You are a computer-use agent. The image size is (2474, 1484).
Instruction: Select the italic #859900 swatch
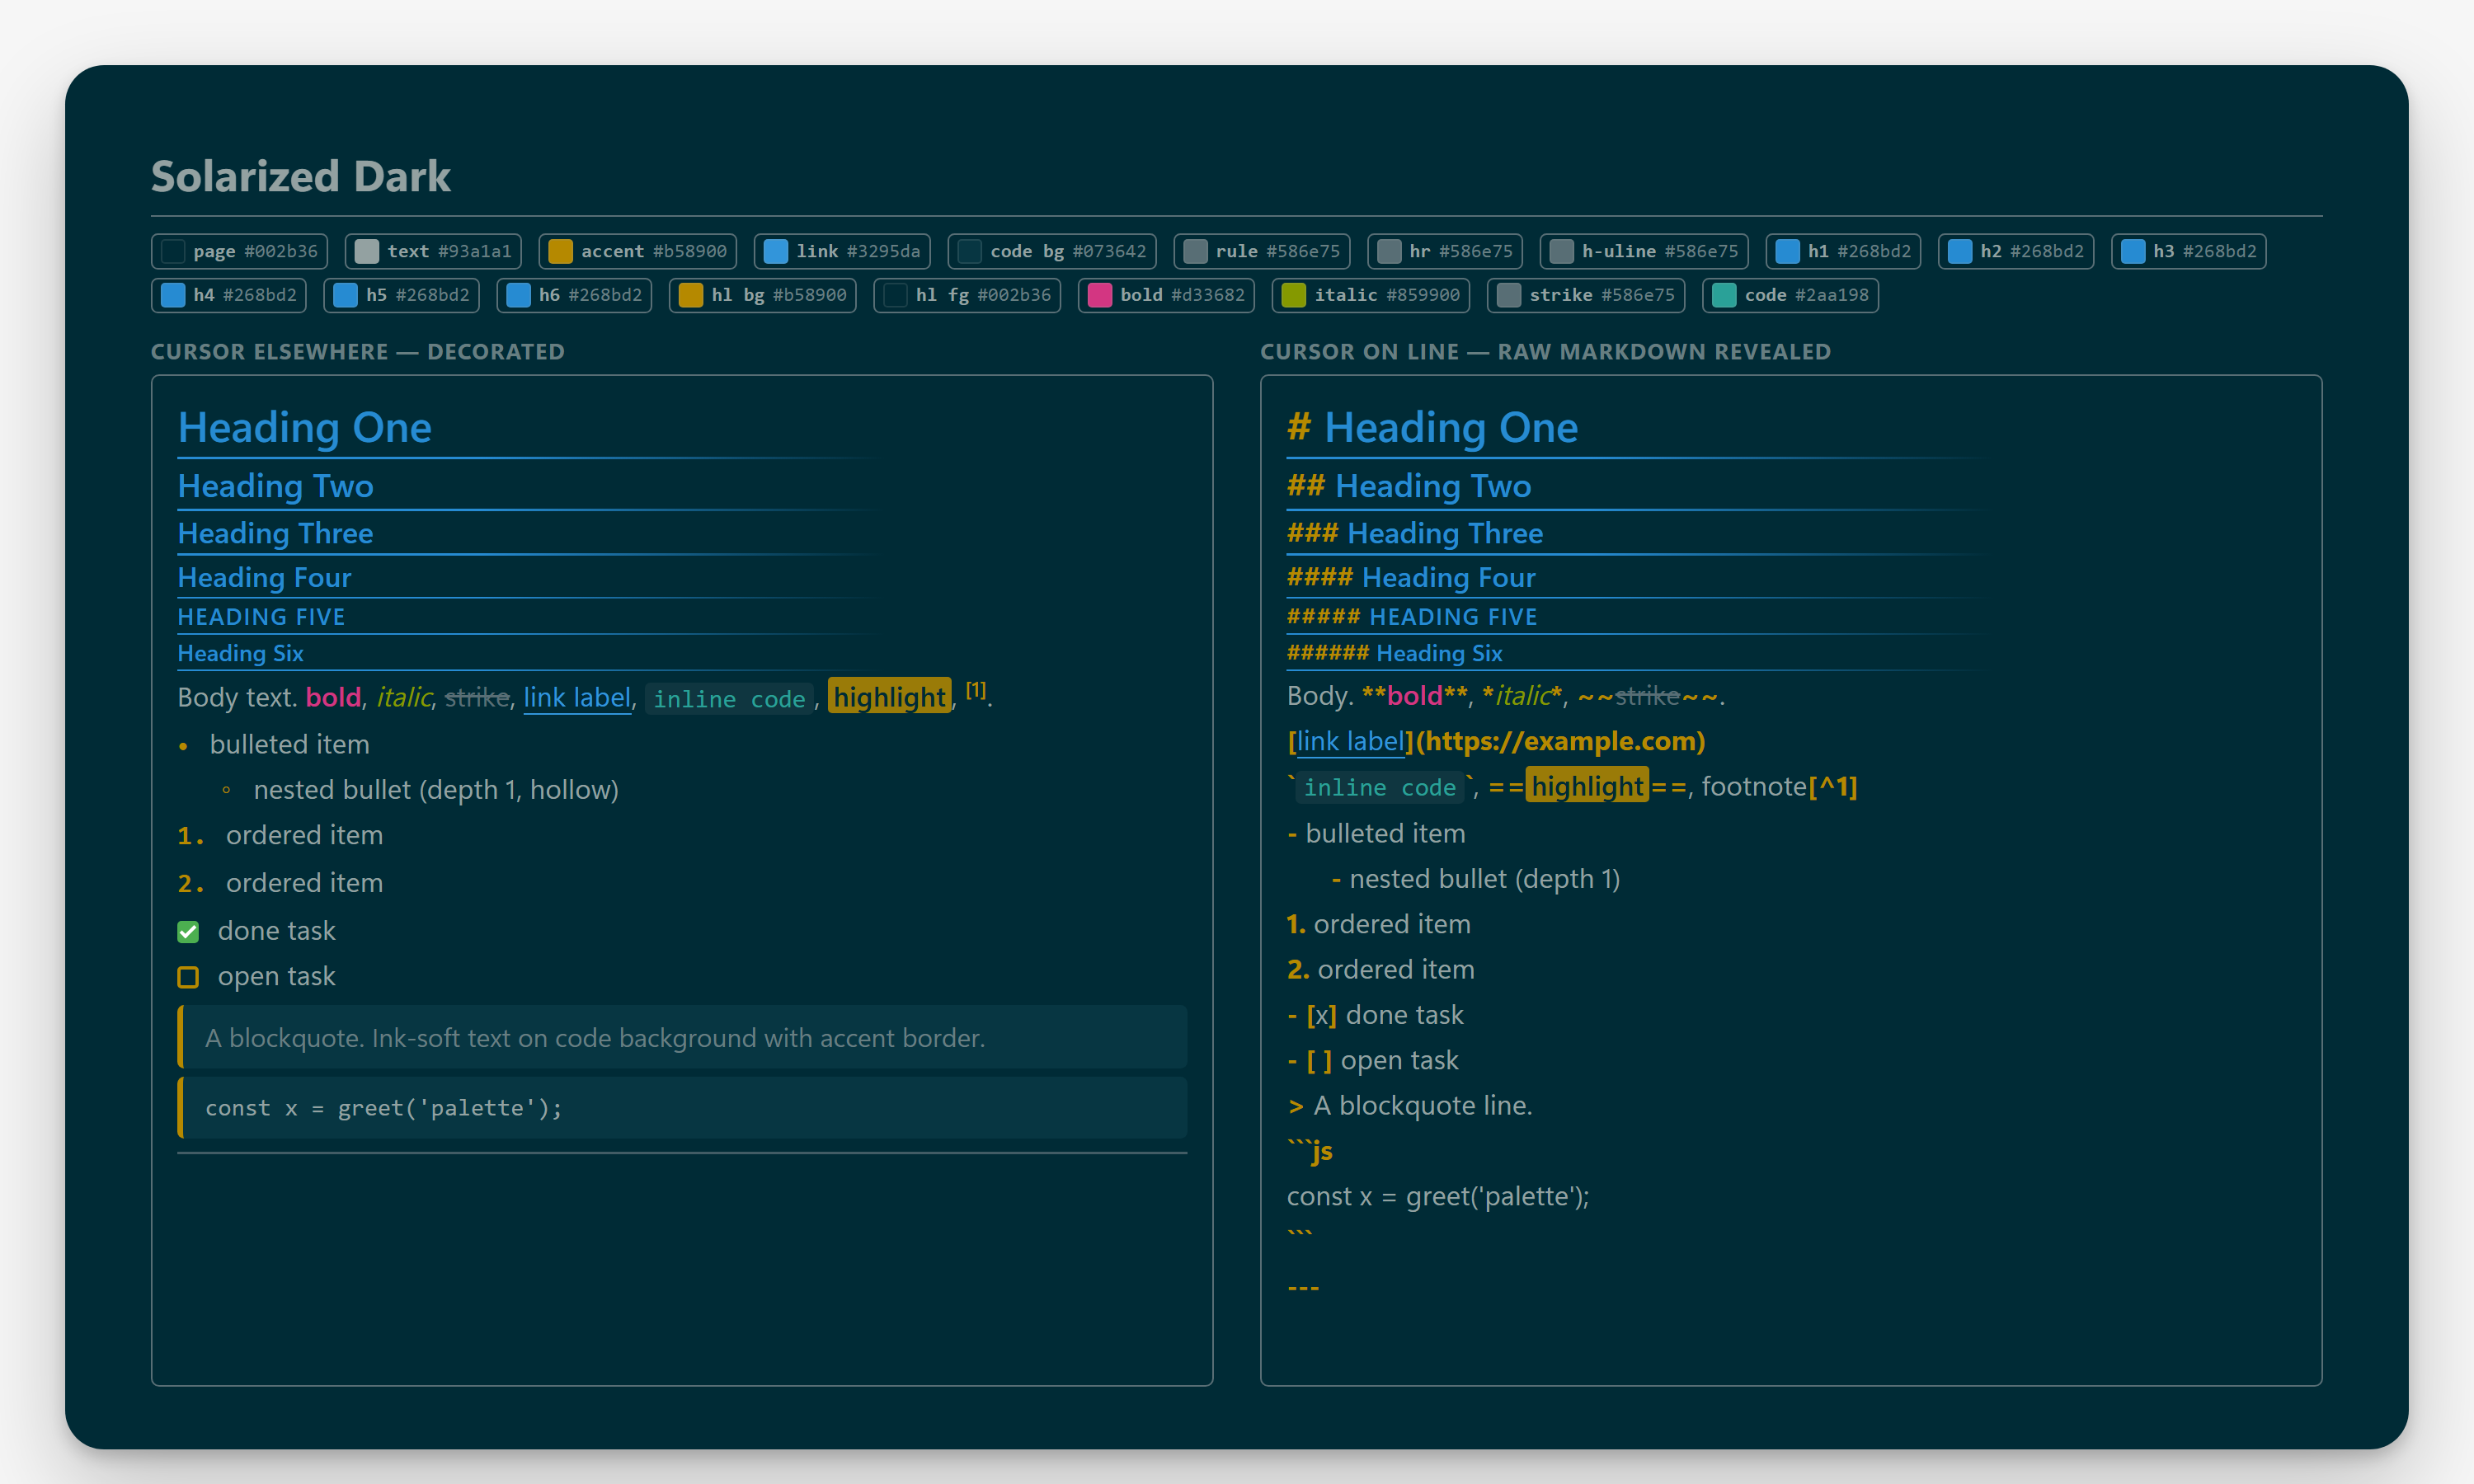(1371, 295)
